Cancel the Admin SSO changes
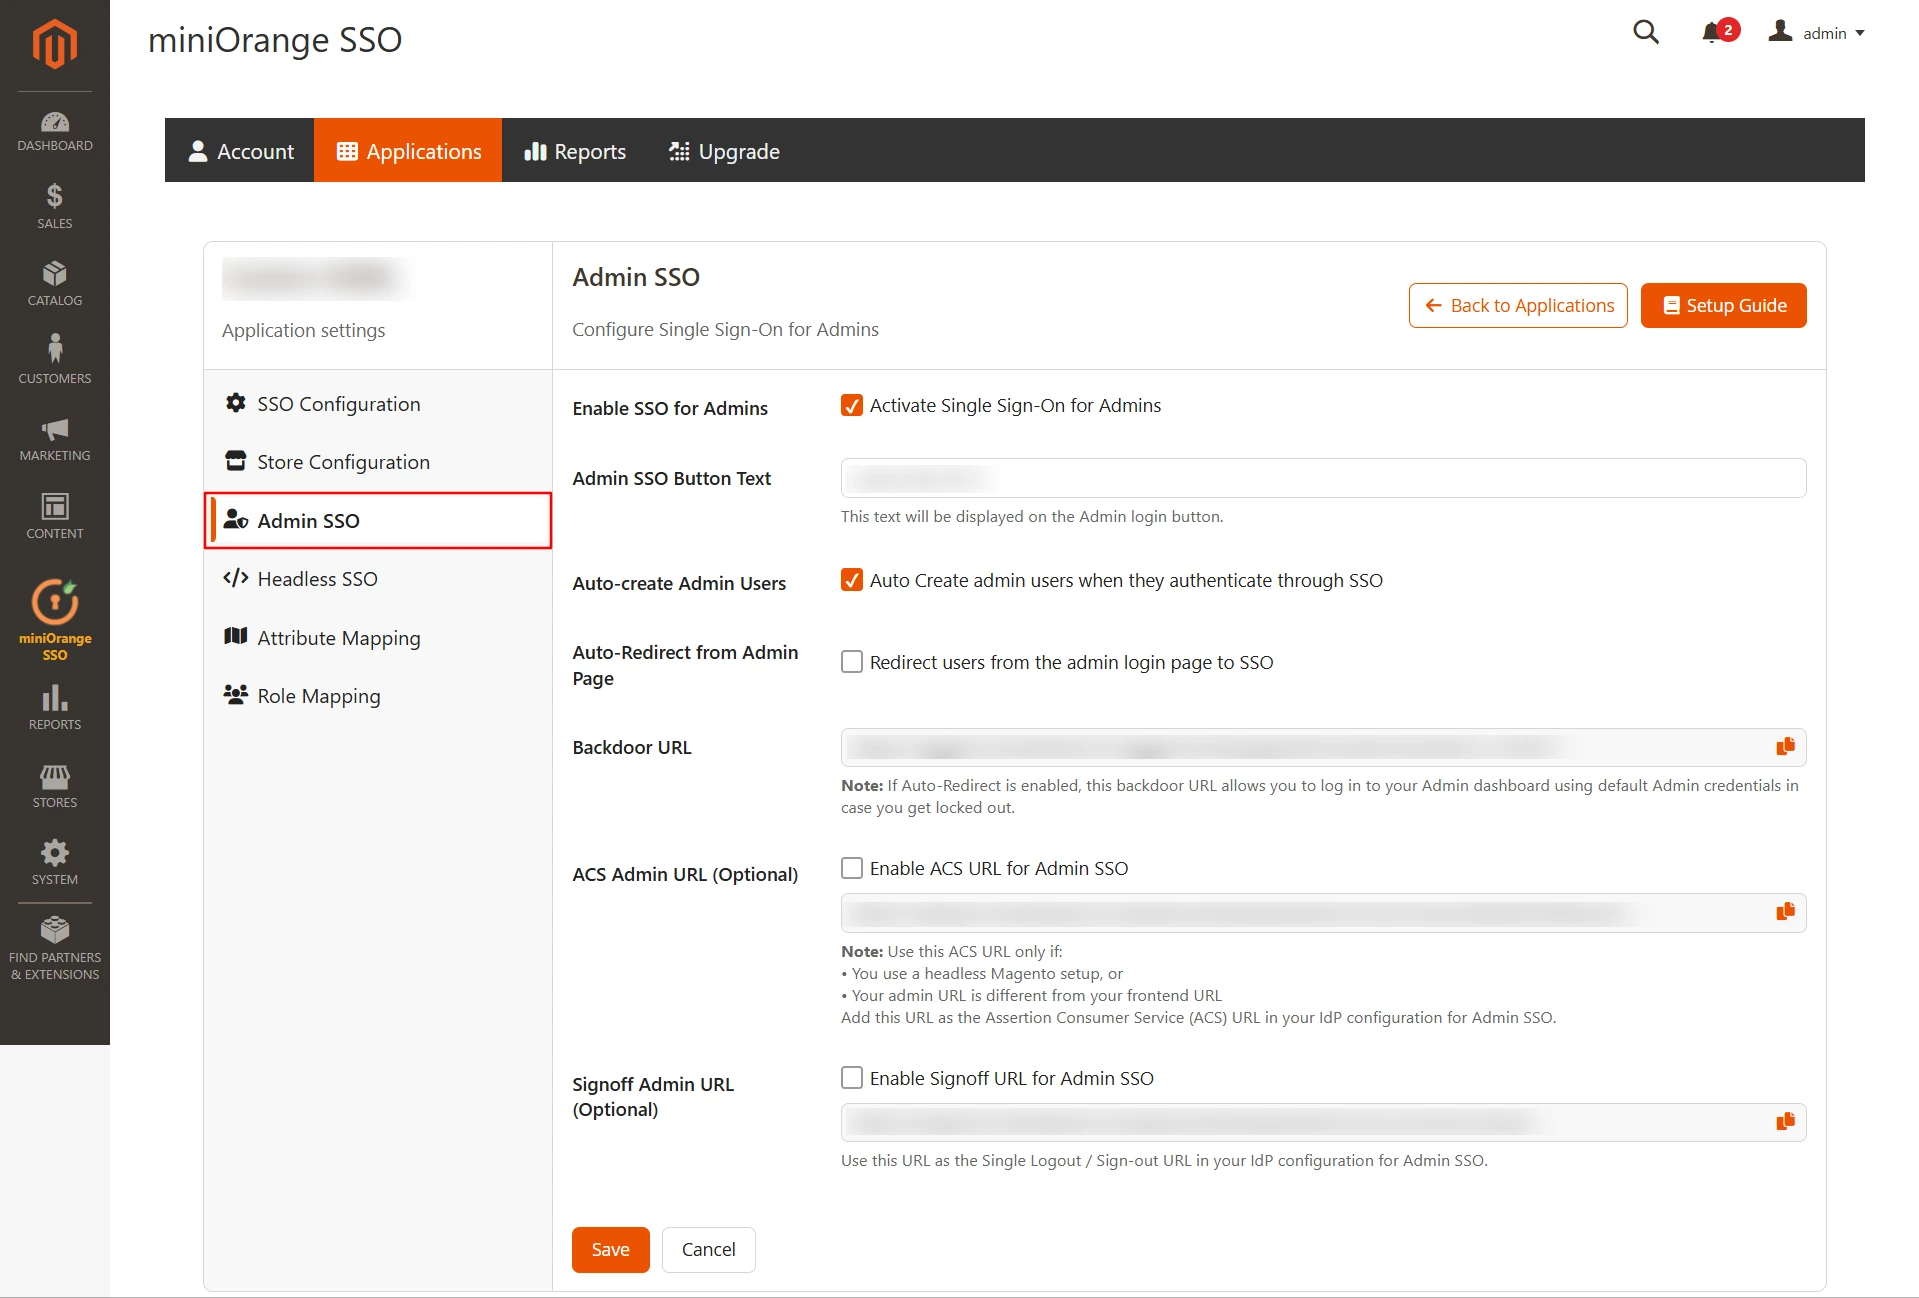 (x=708, y=1249)
